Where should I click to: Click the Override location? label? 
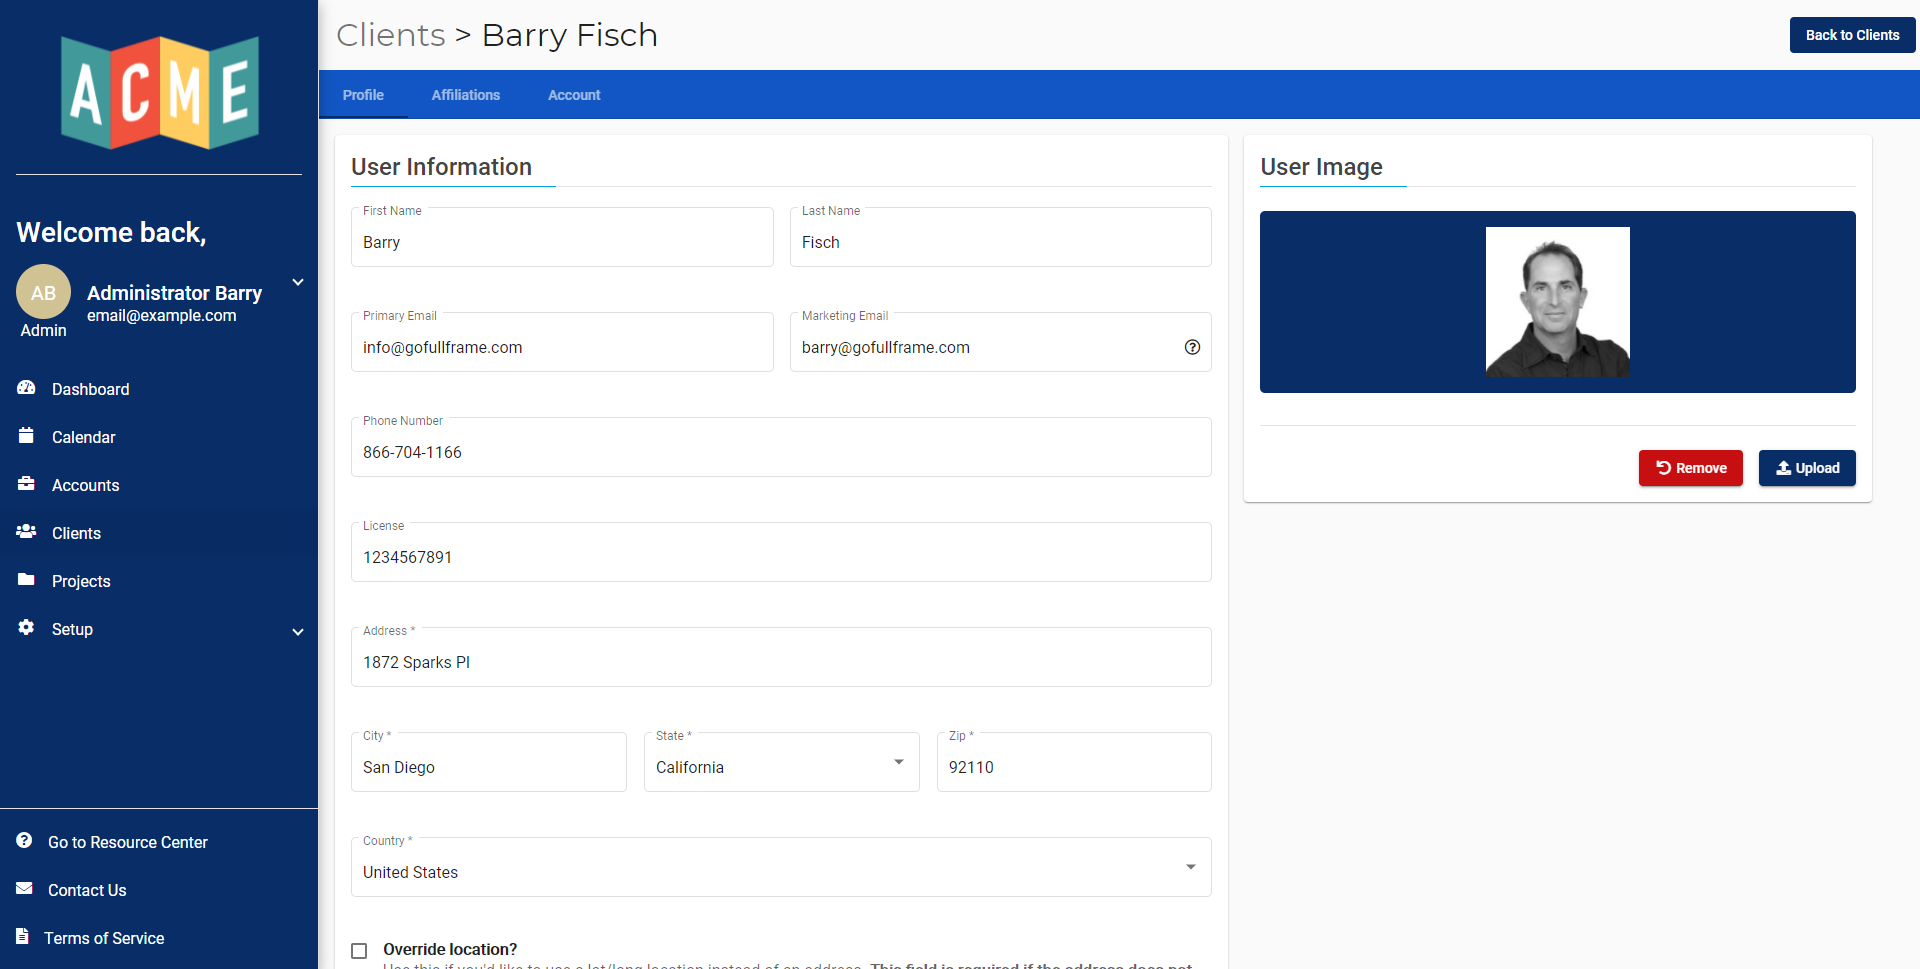click(x=450, y=950)
